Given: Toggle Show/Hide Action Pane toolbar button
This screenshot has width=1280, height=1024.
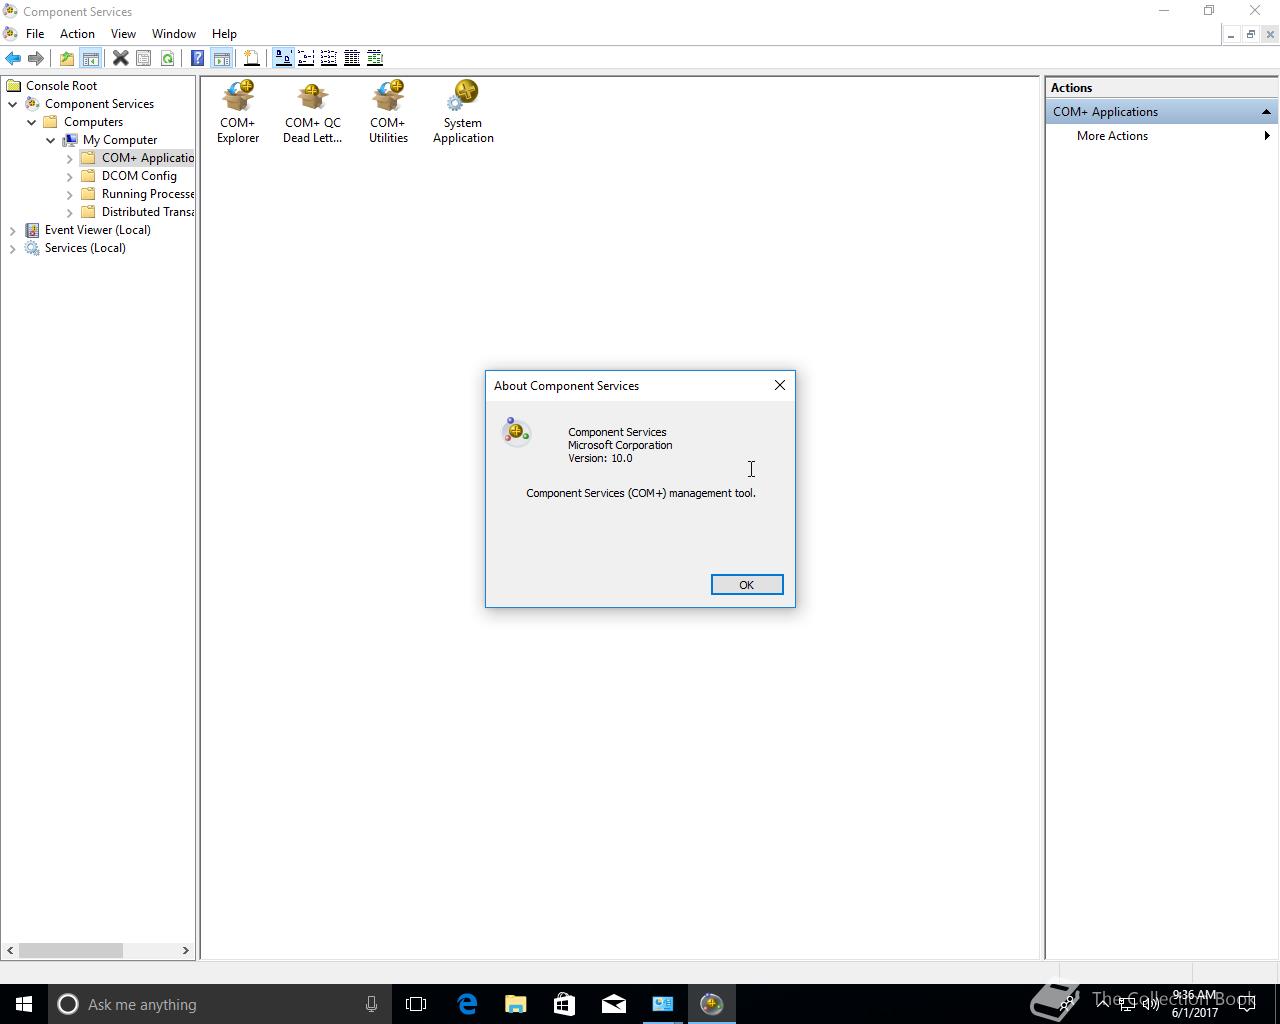Looking at the screenshot, I should 222,58.
